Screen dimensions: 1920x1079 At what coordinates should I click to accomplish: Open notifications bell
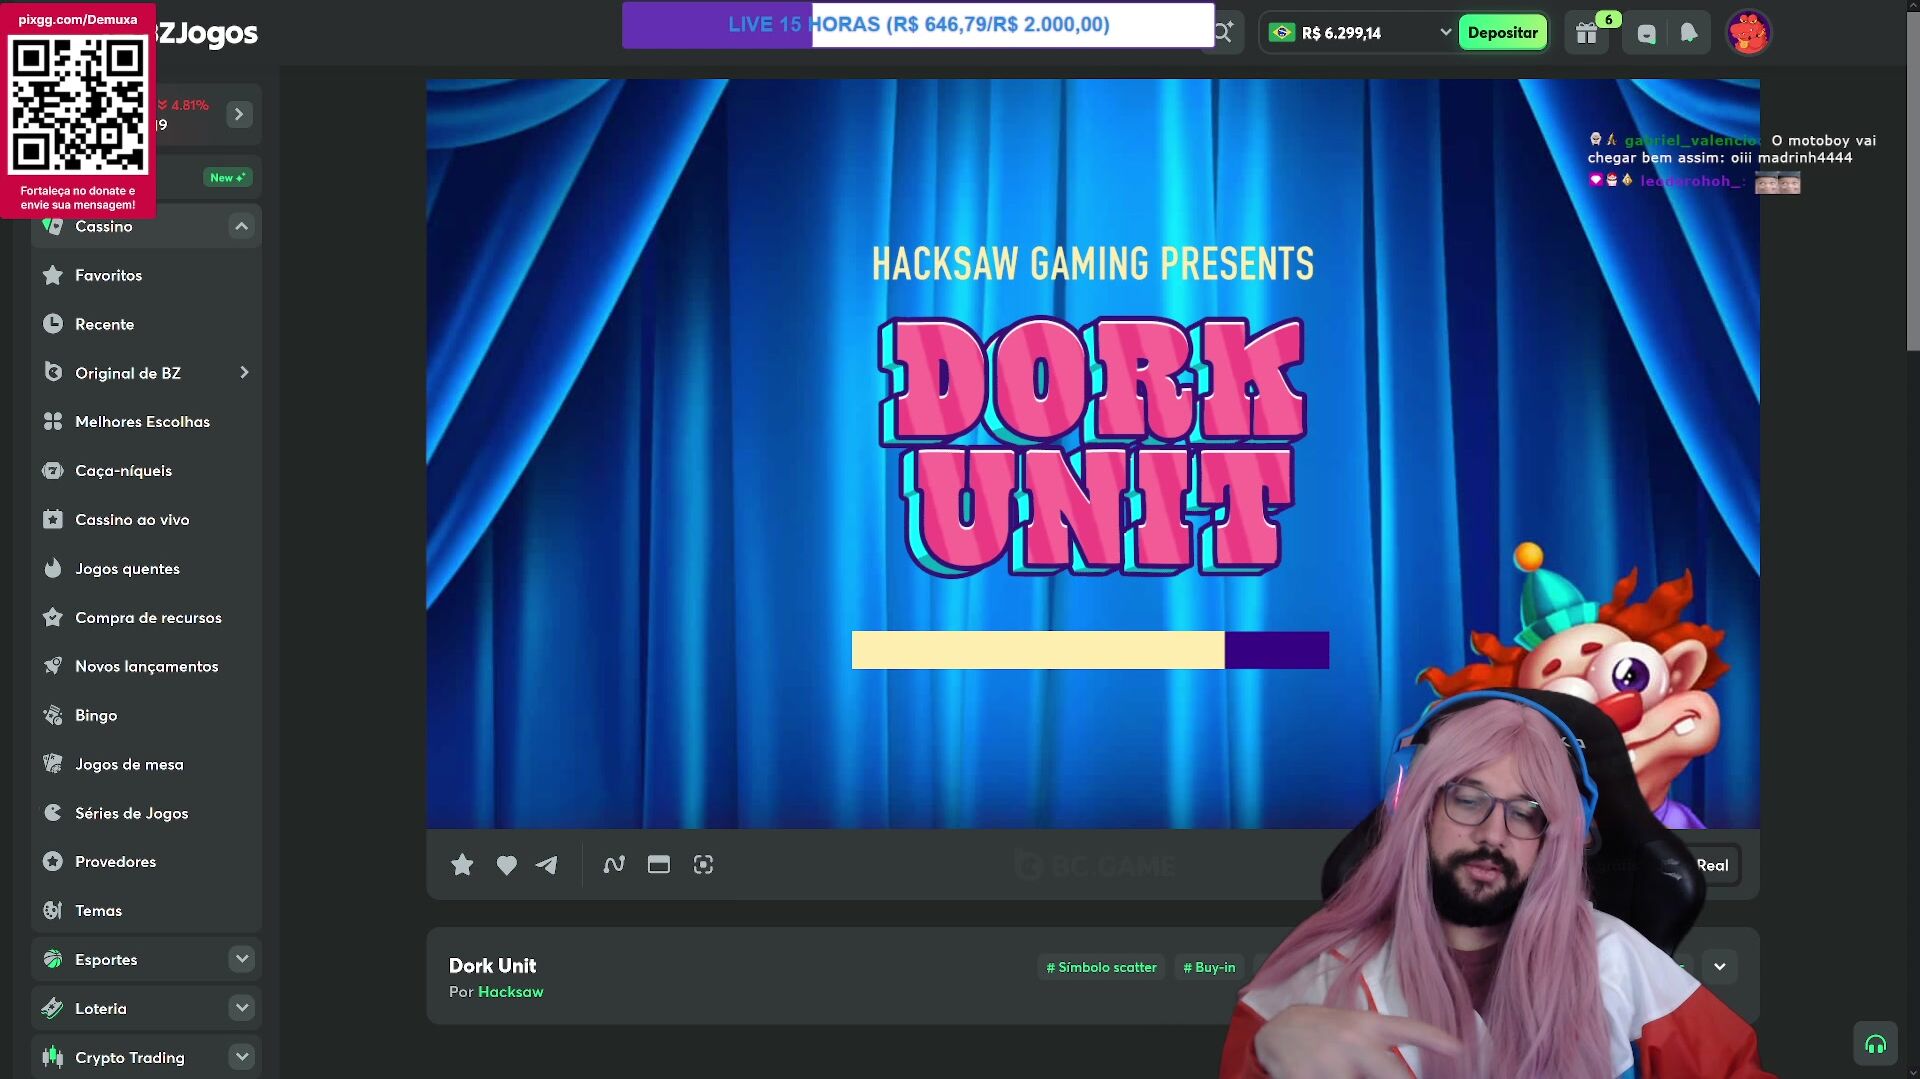click(x=1689, y=33)
